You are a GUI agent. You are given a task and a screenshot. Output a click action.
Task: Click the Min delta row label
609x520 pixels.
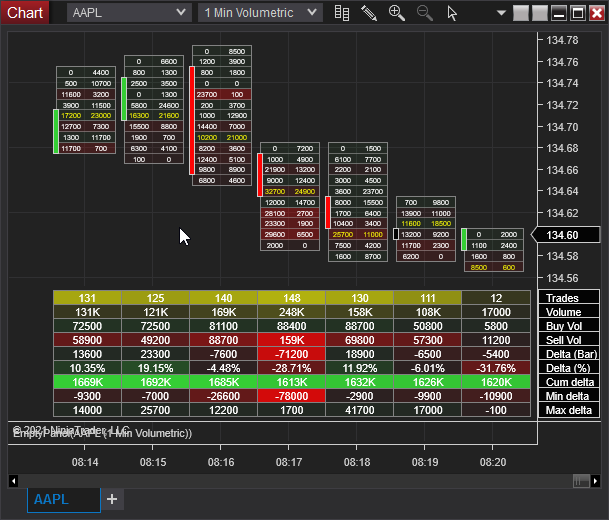pos(569,396)
